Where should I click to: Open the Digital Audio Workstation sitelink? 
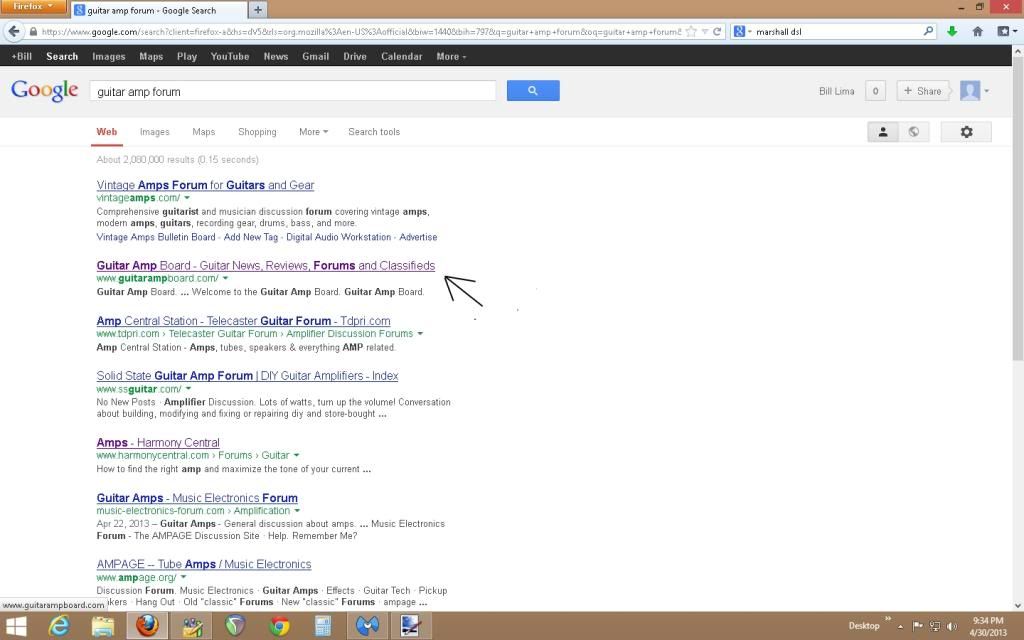tap(338, 237)
